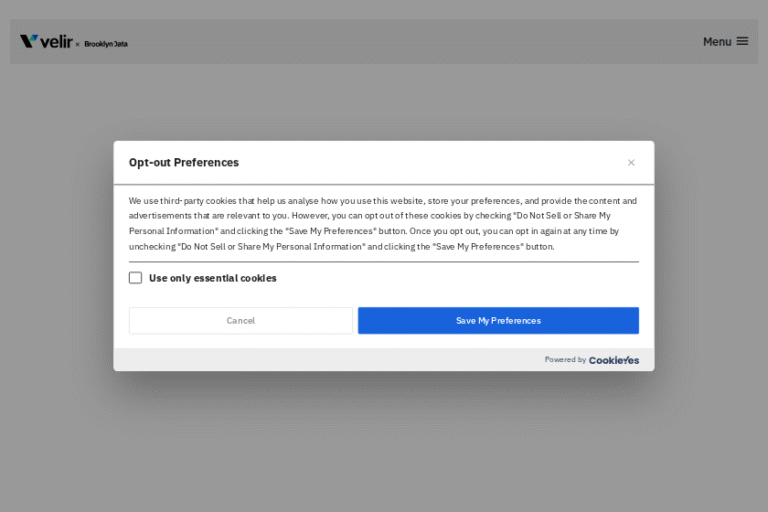This screenshot has width=768, height=512.
Task: Click empty area of the header bar
Action: 400,41
